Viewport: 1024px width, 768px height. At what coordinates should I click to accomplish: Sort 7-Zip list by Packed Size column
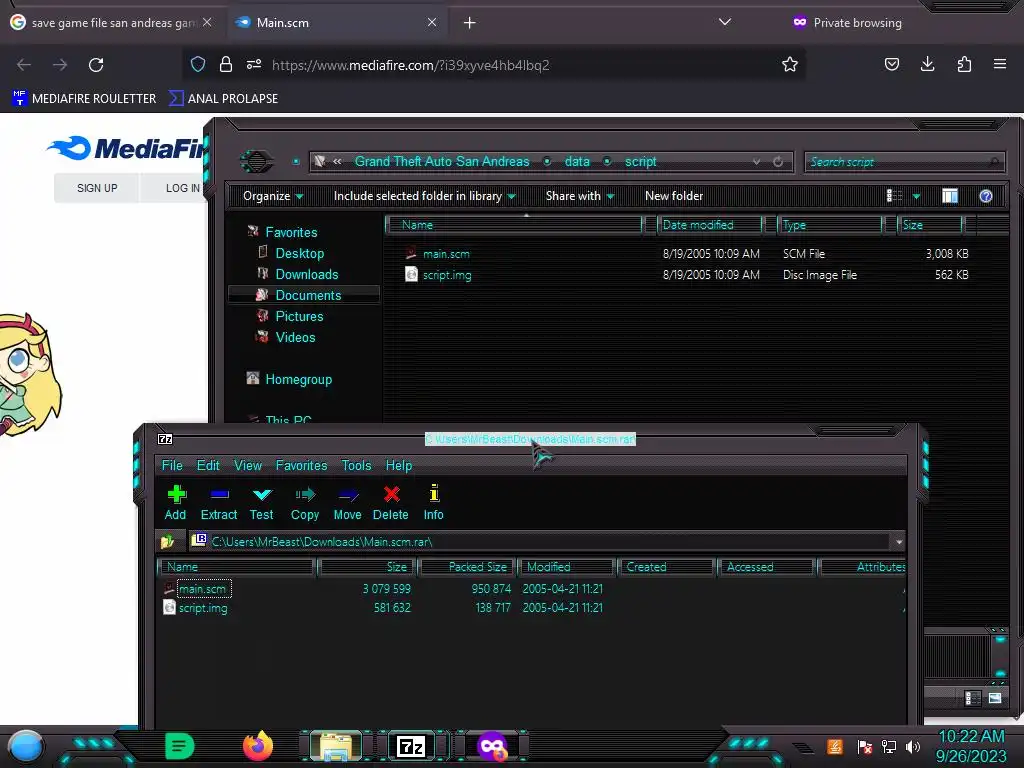[x=468, y=567]
